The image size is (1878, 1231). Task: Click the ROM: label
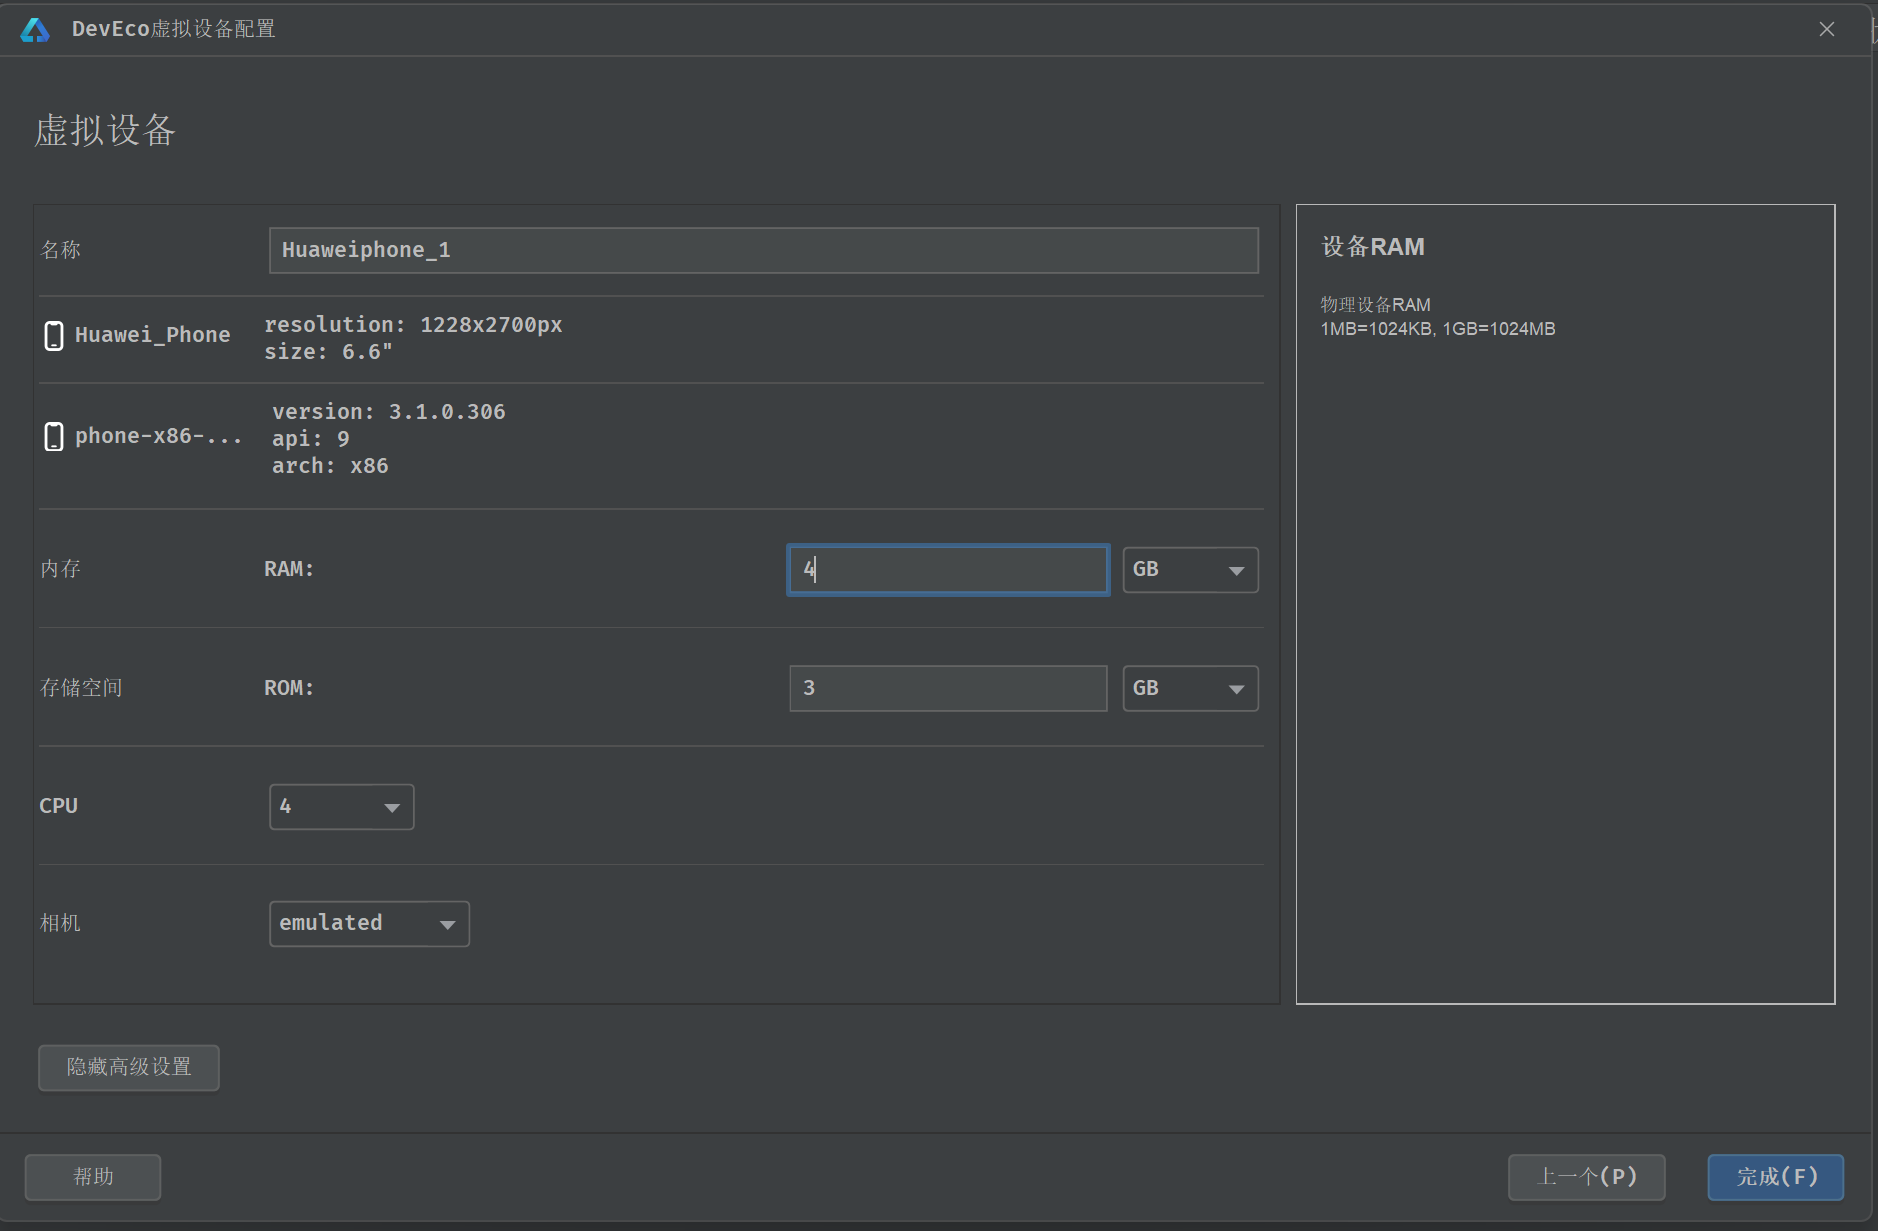(x=289, y=688)
